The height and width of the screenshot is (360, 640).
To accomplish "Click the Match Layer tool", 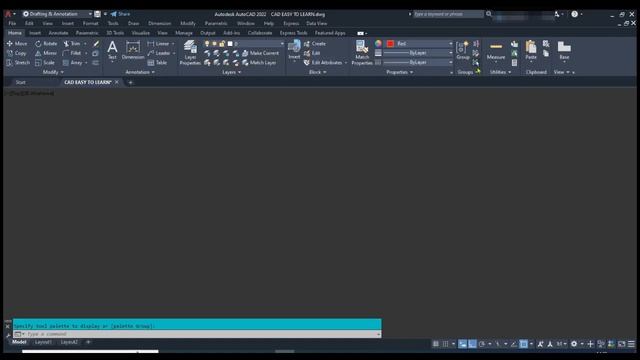I will (x=259, y=62).
